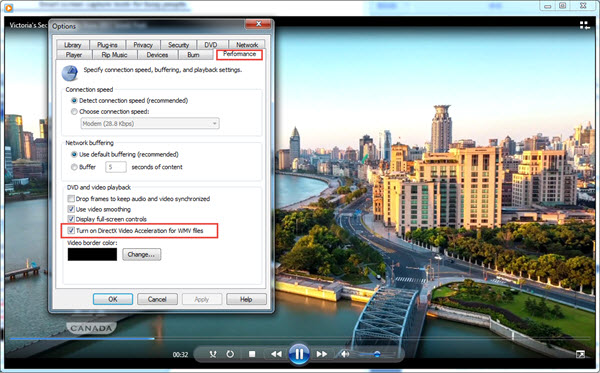Click the full screen view icon
The image size is (600, 373).
point(580,355)
